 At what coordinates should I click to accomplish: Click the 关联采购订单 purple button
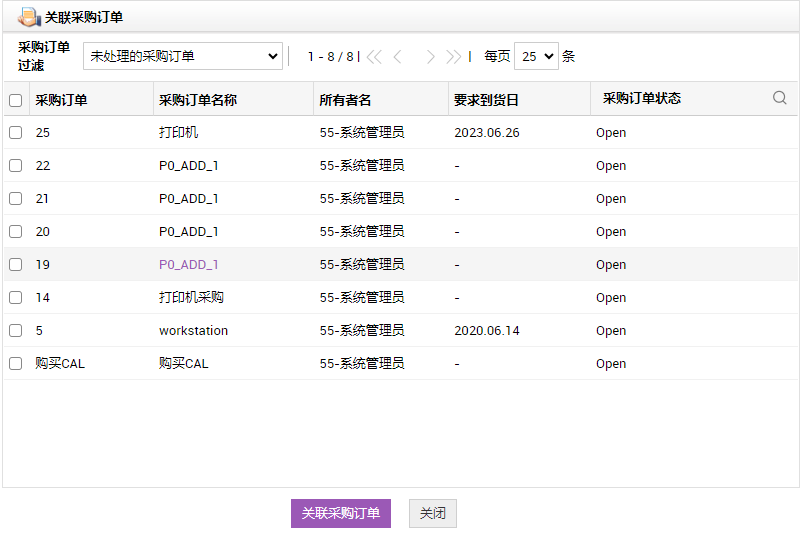tap(340, 513)
